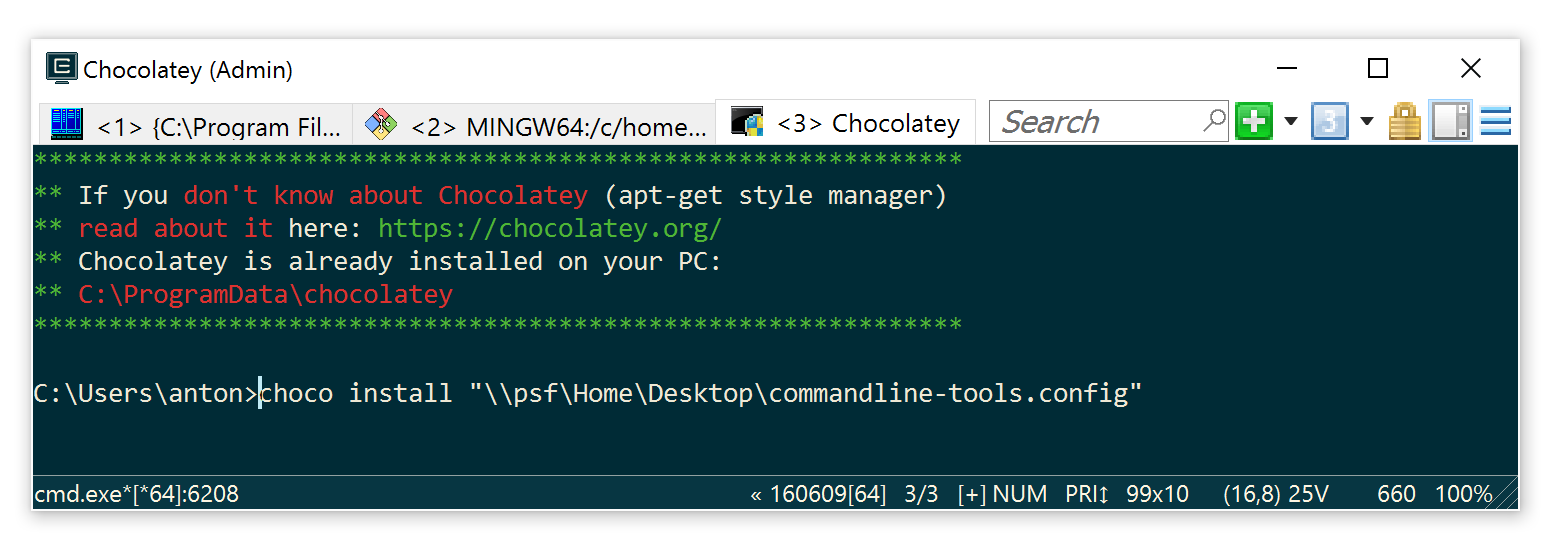The image size is (1564, 547).
Task: Click "Chocolatey is already installed" line
Action: click(400, 261)
